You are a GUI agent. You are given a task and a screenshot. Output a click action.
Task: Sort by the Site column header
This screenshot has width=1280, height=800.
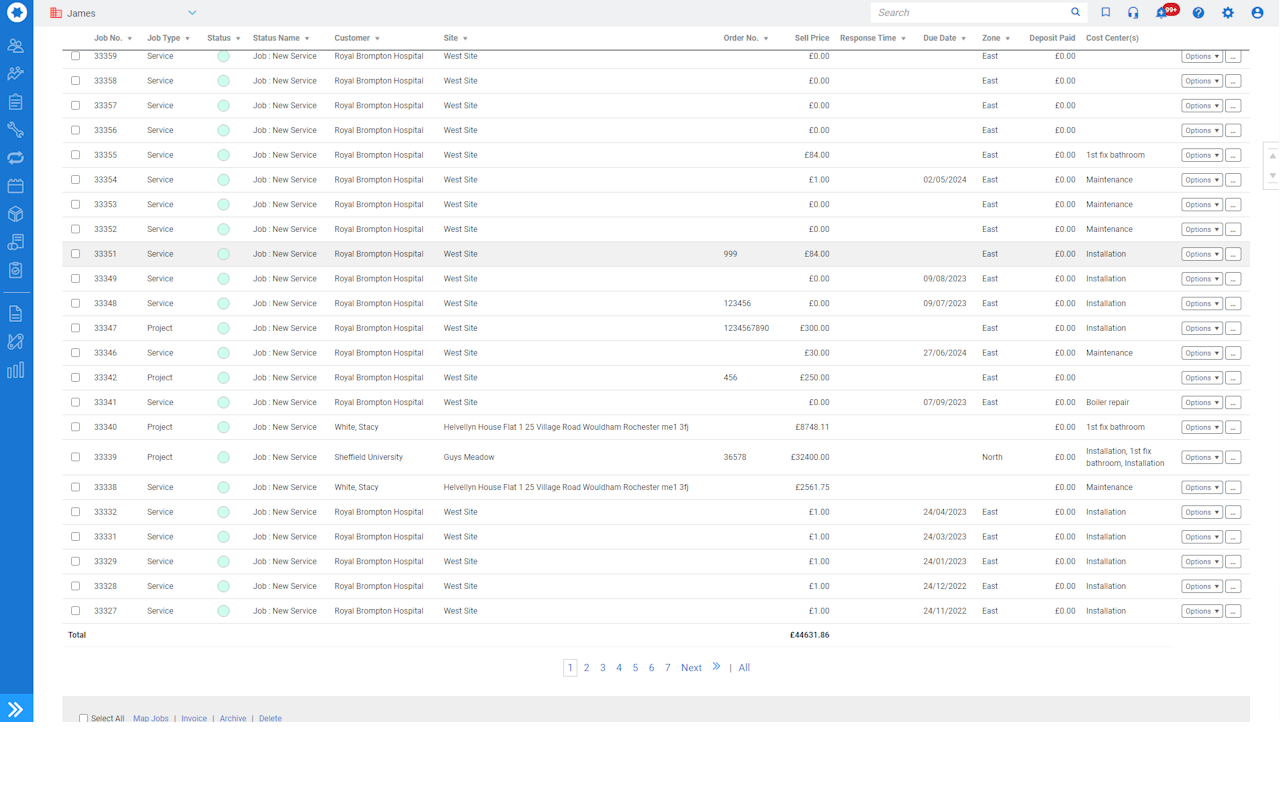(451, 38)
